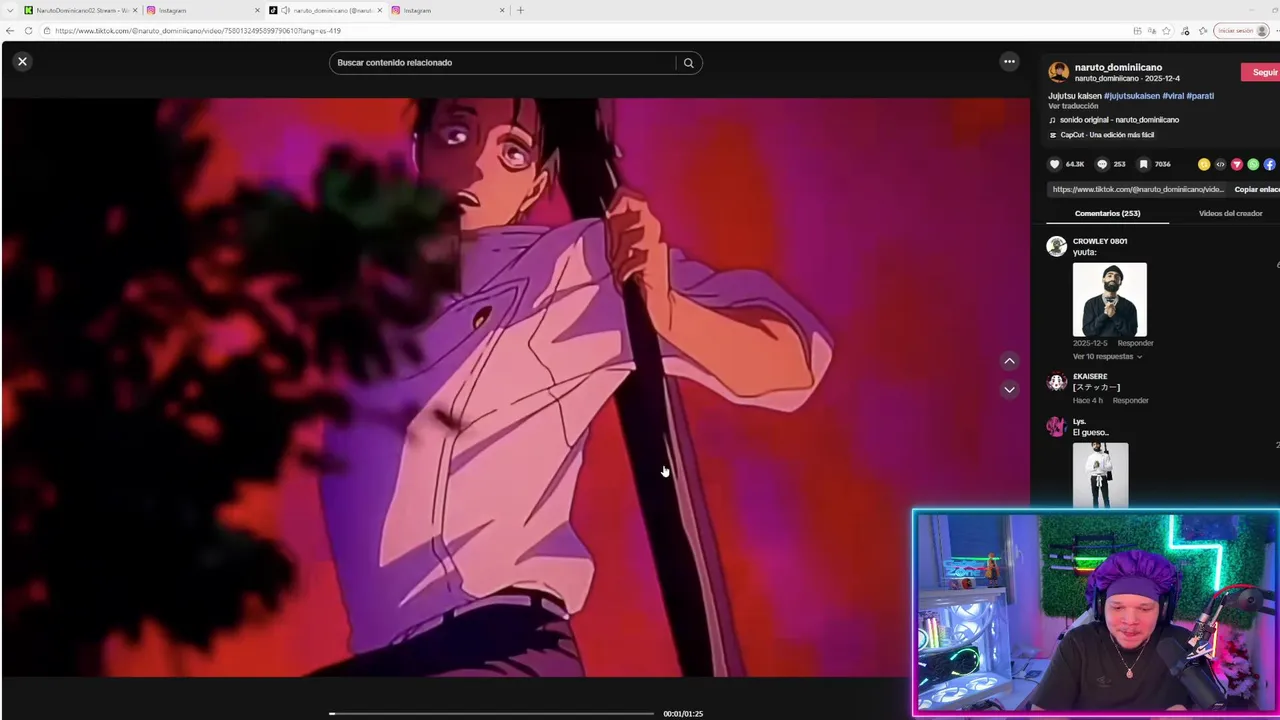
Task: Expand Ver 10 respuestas under CROWLEY's comment
Action: coord(1107,356)
